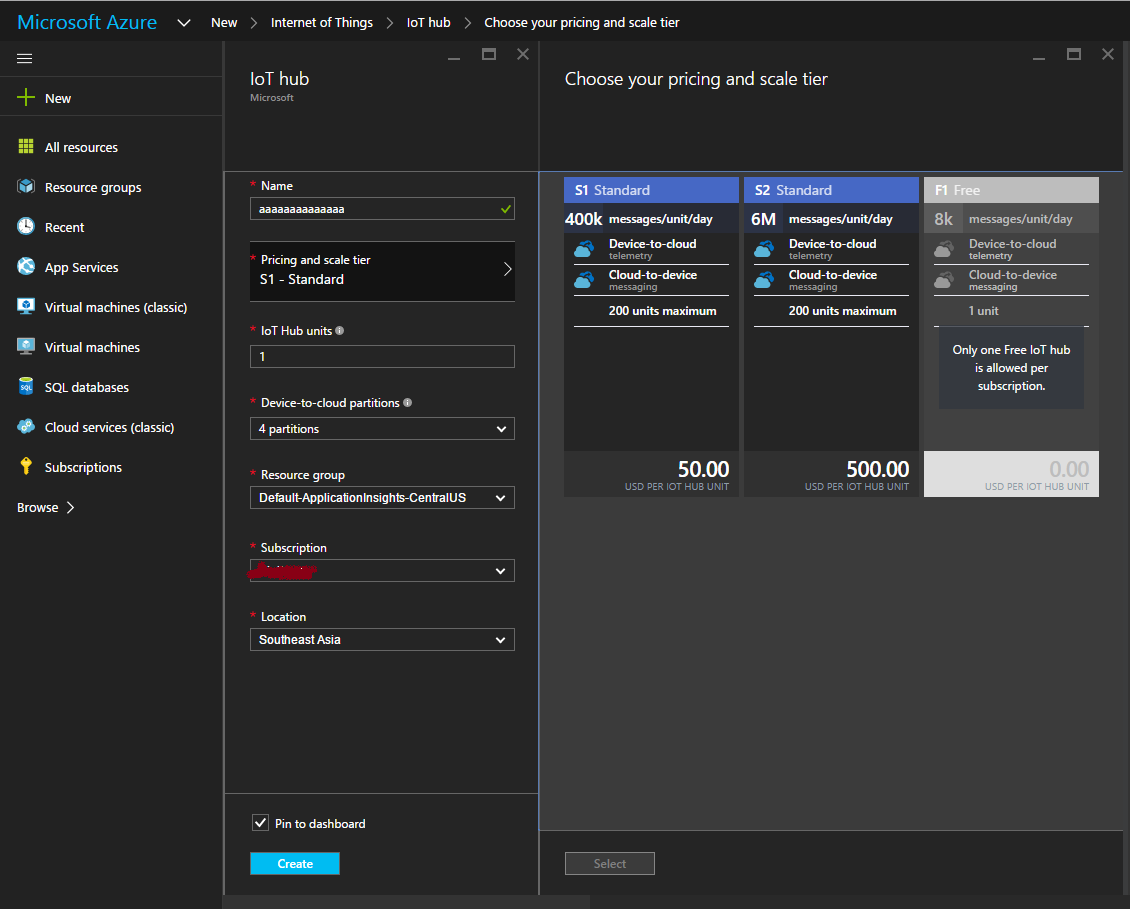The image size is (1130, 909).
Task: Click the All resources grid icon
Action: coord(26,146)
